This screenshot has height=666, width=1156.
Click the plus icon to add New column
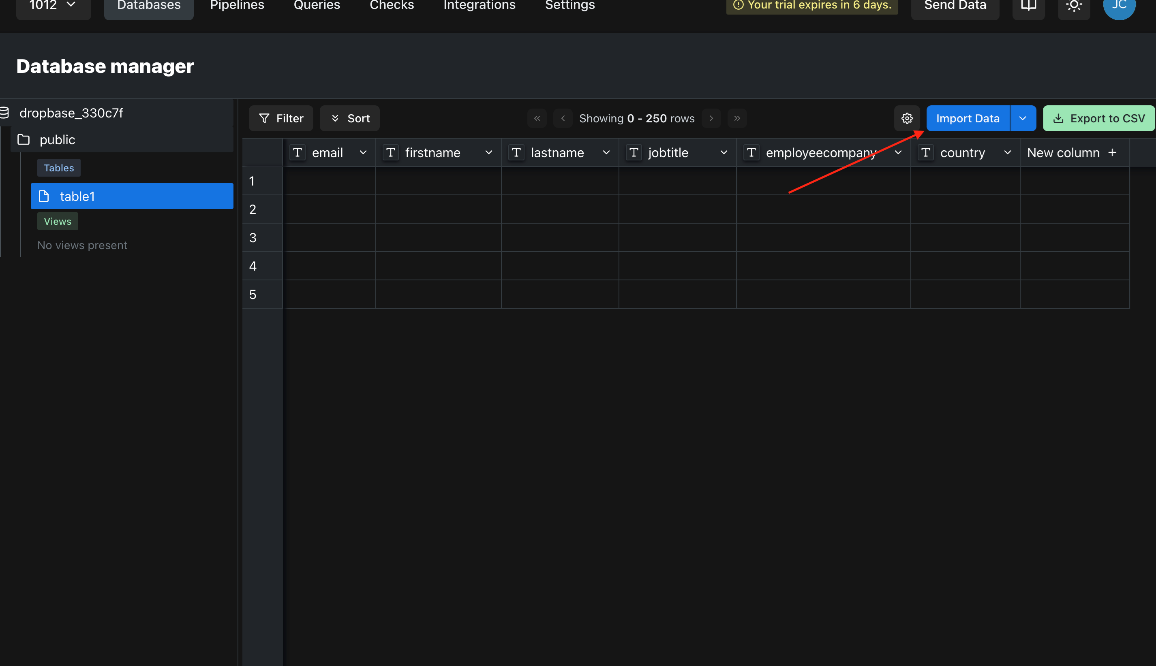1112,153
